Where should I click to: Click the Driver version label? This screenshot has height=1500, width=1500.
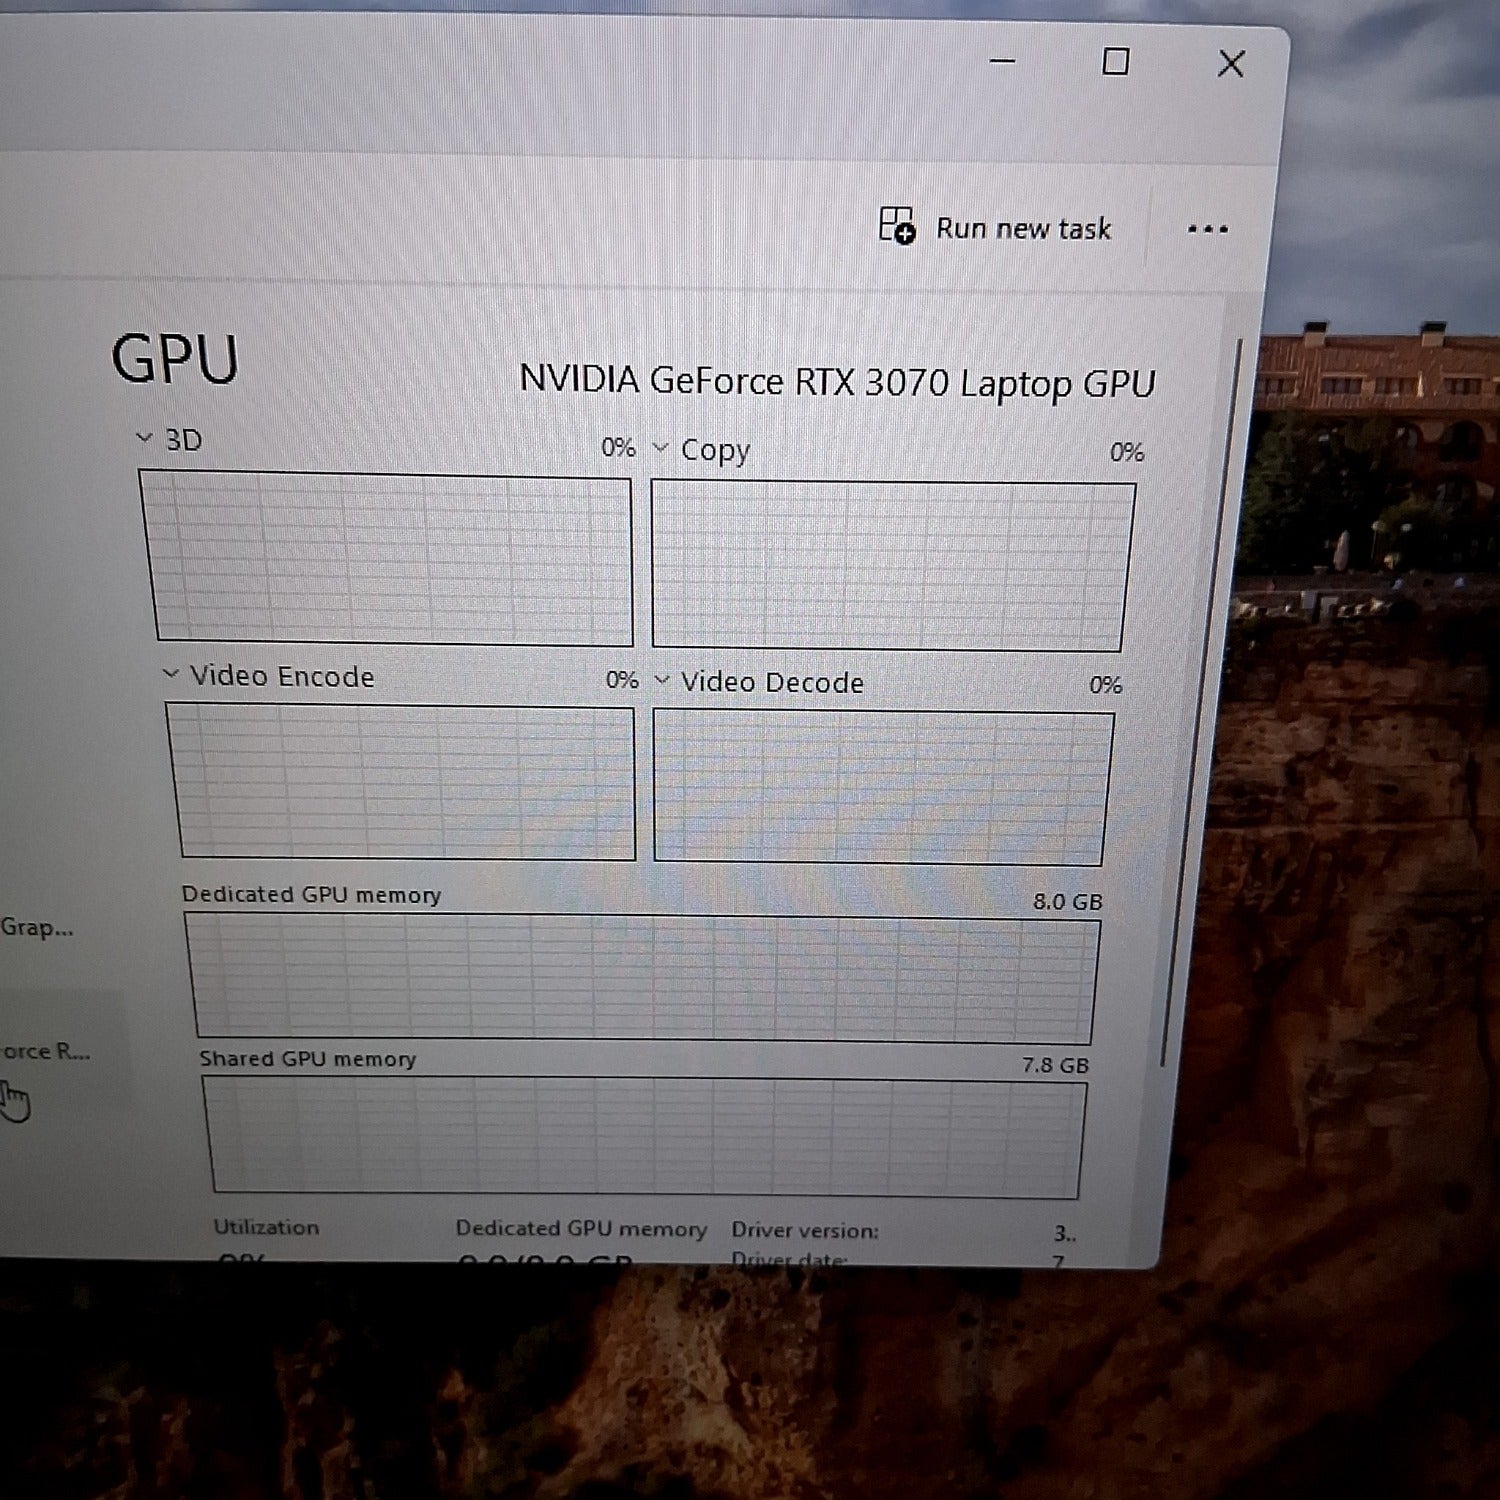tap(804, 1230)
